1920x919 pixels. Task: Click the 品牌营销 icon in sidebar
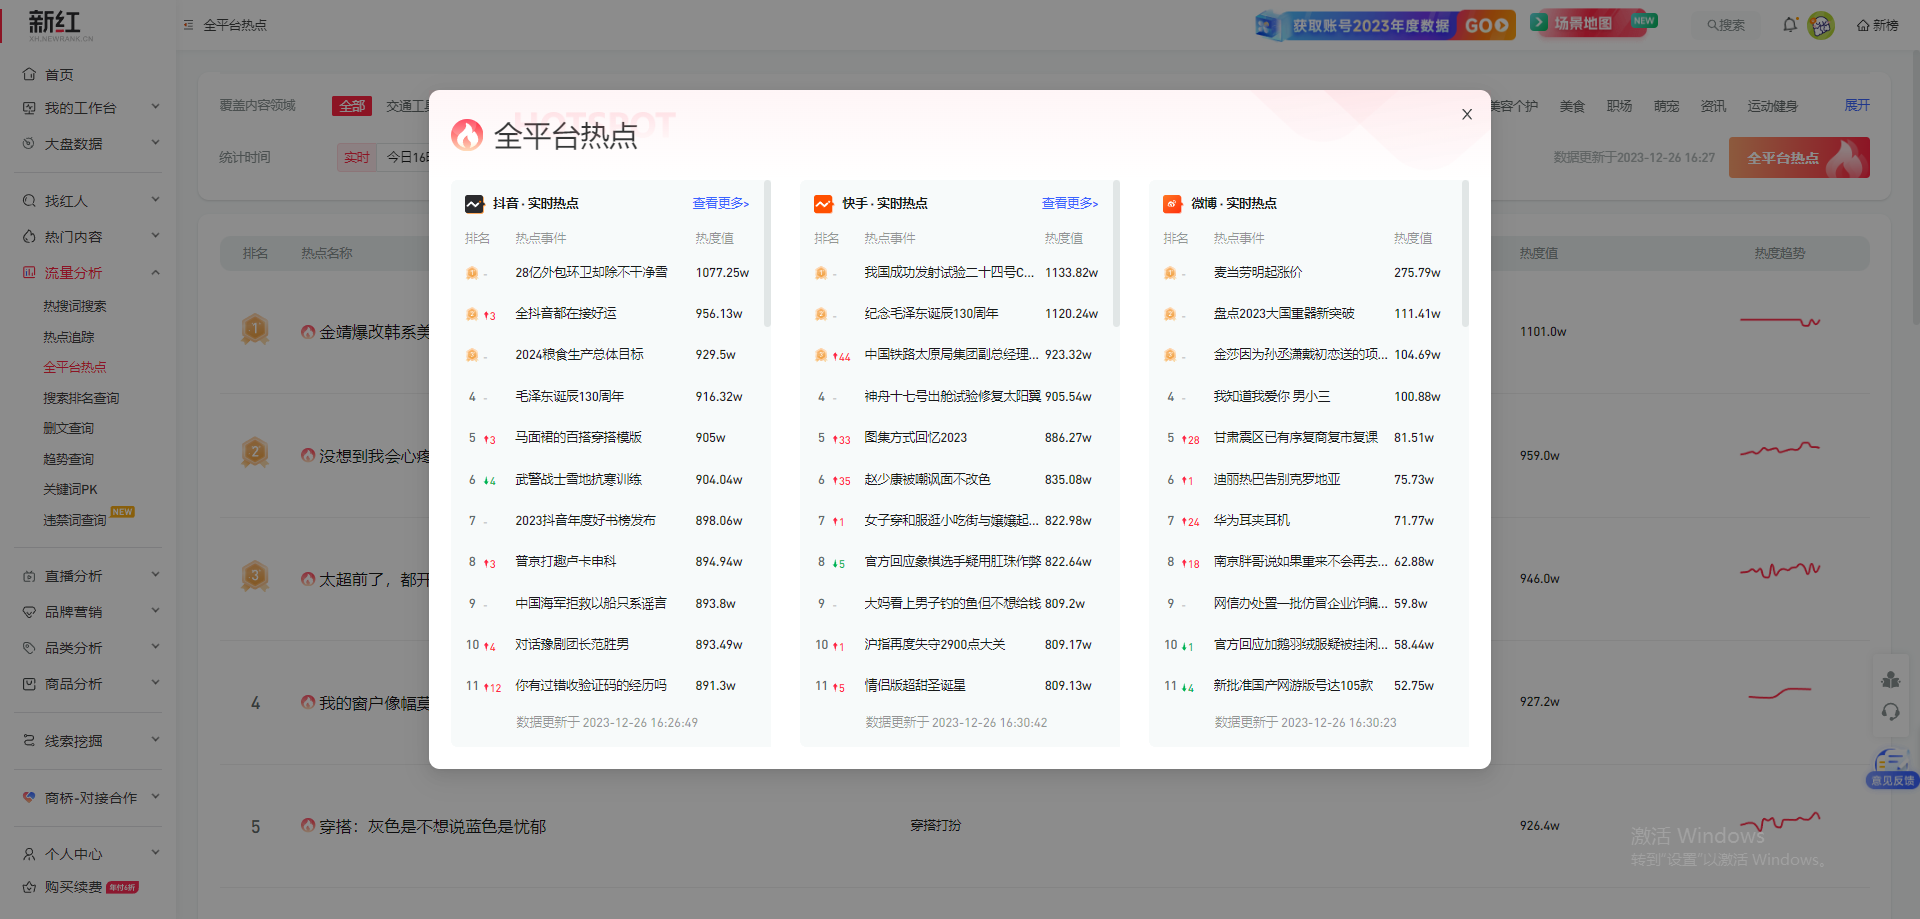[29, 612]
